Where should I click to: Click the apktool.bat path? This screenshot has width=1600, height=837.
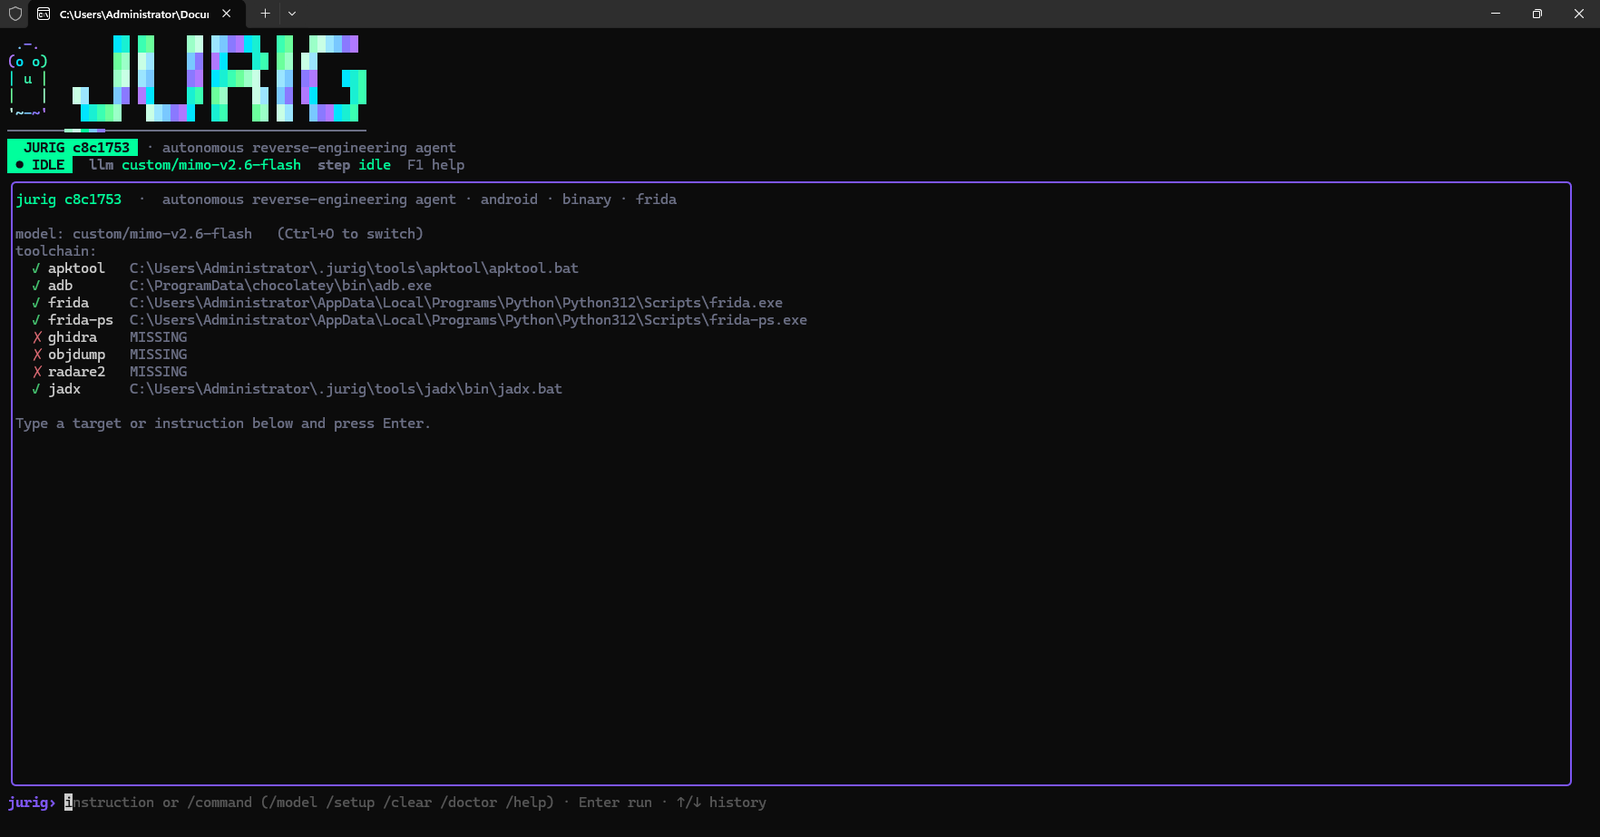(354, 268)
